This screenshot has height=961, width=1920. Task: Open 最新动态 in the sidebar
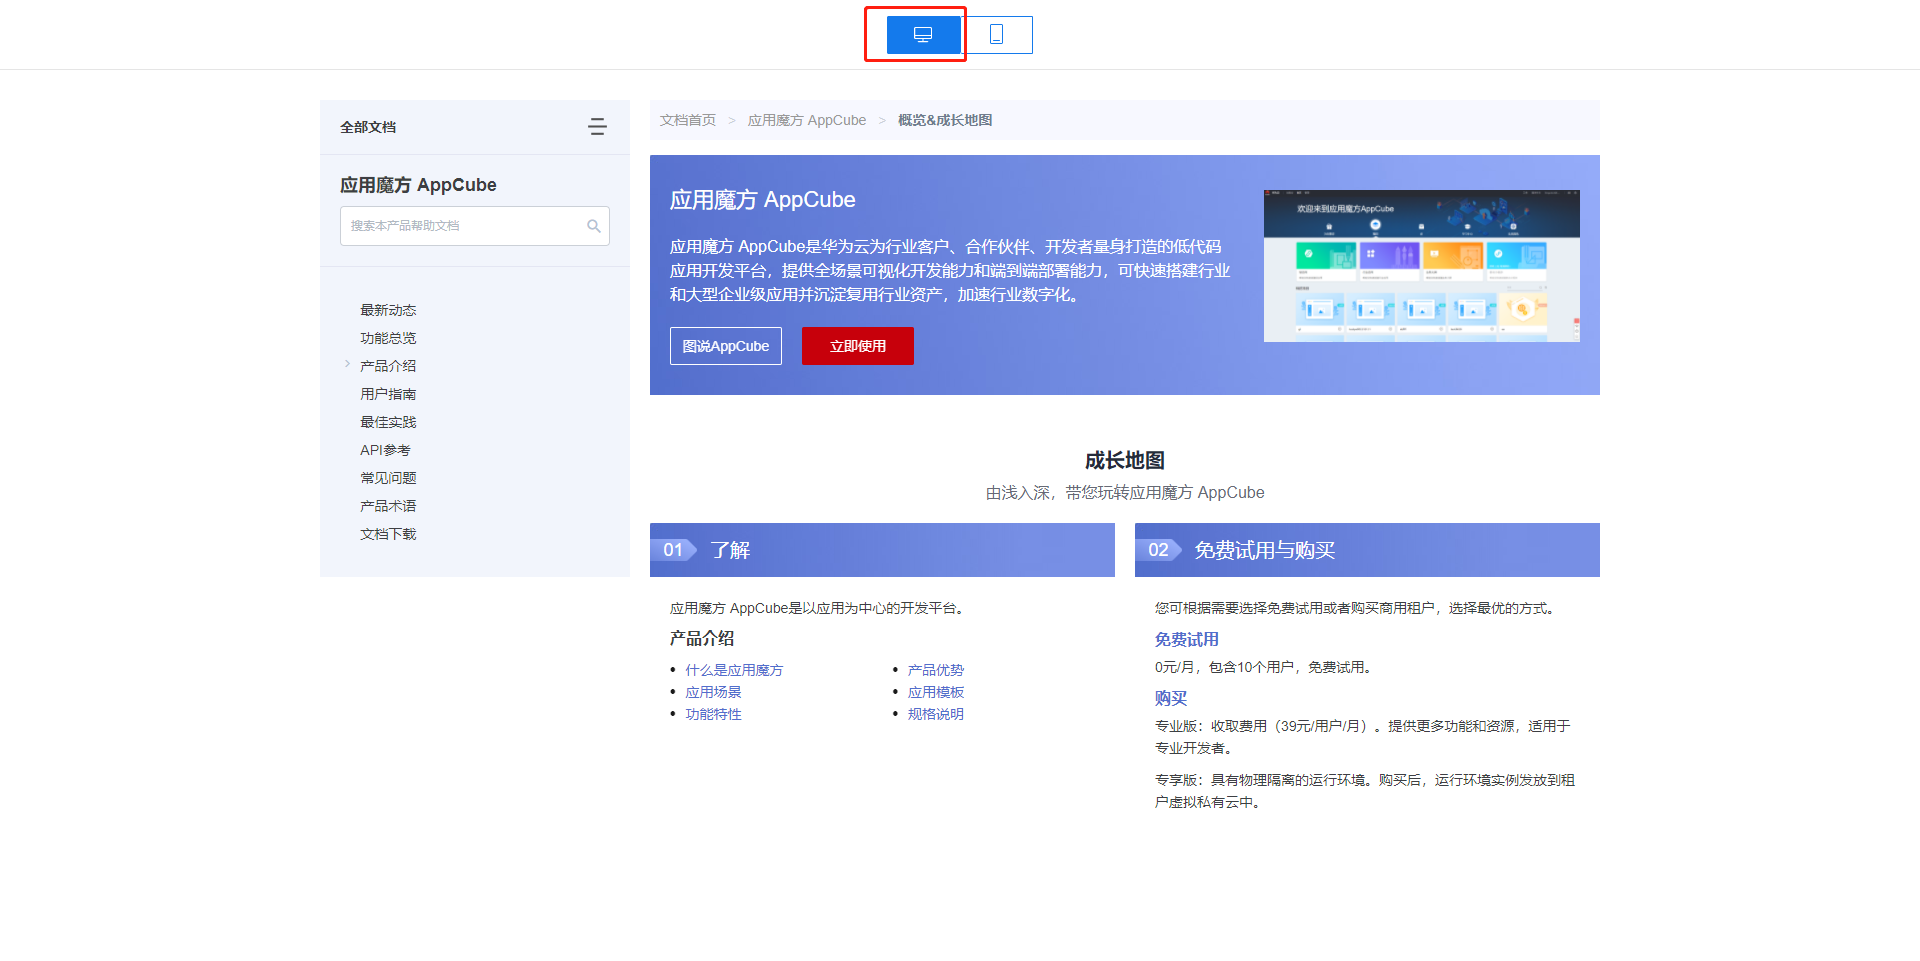(388, 310)
